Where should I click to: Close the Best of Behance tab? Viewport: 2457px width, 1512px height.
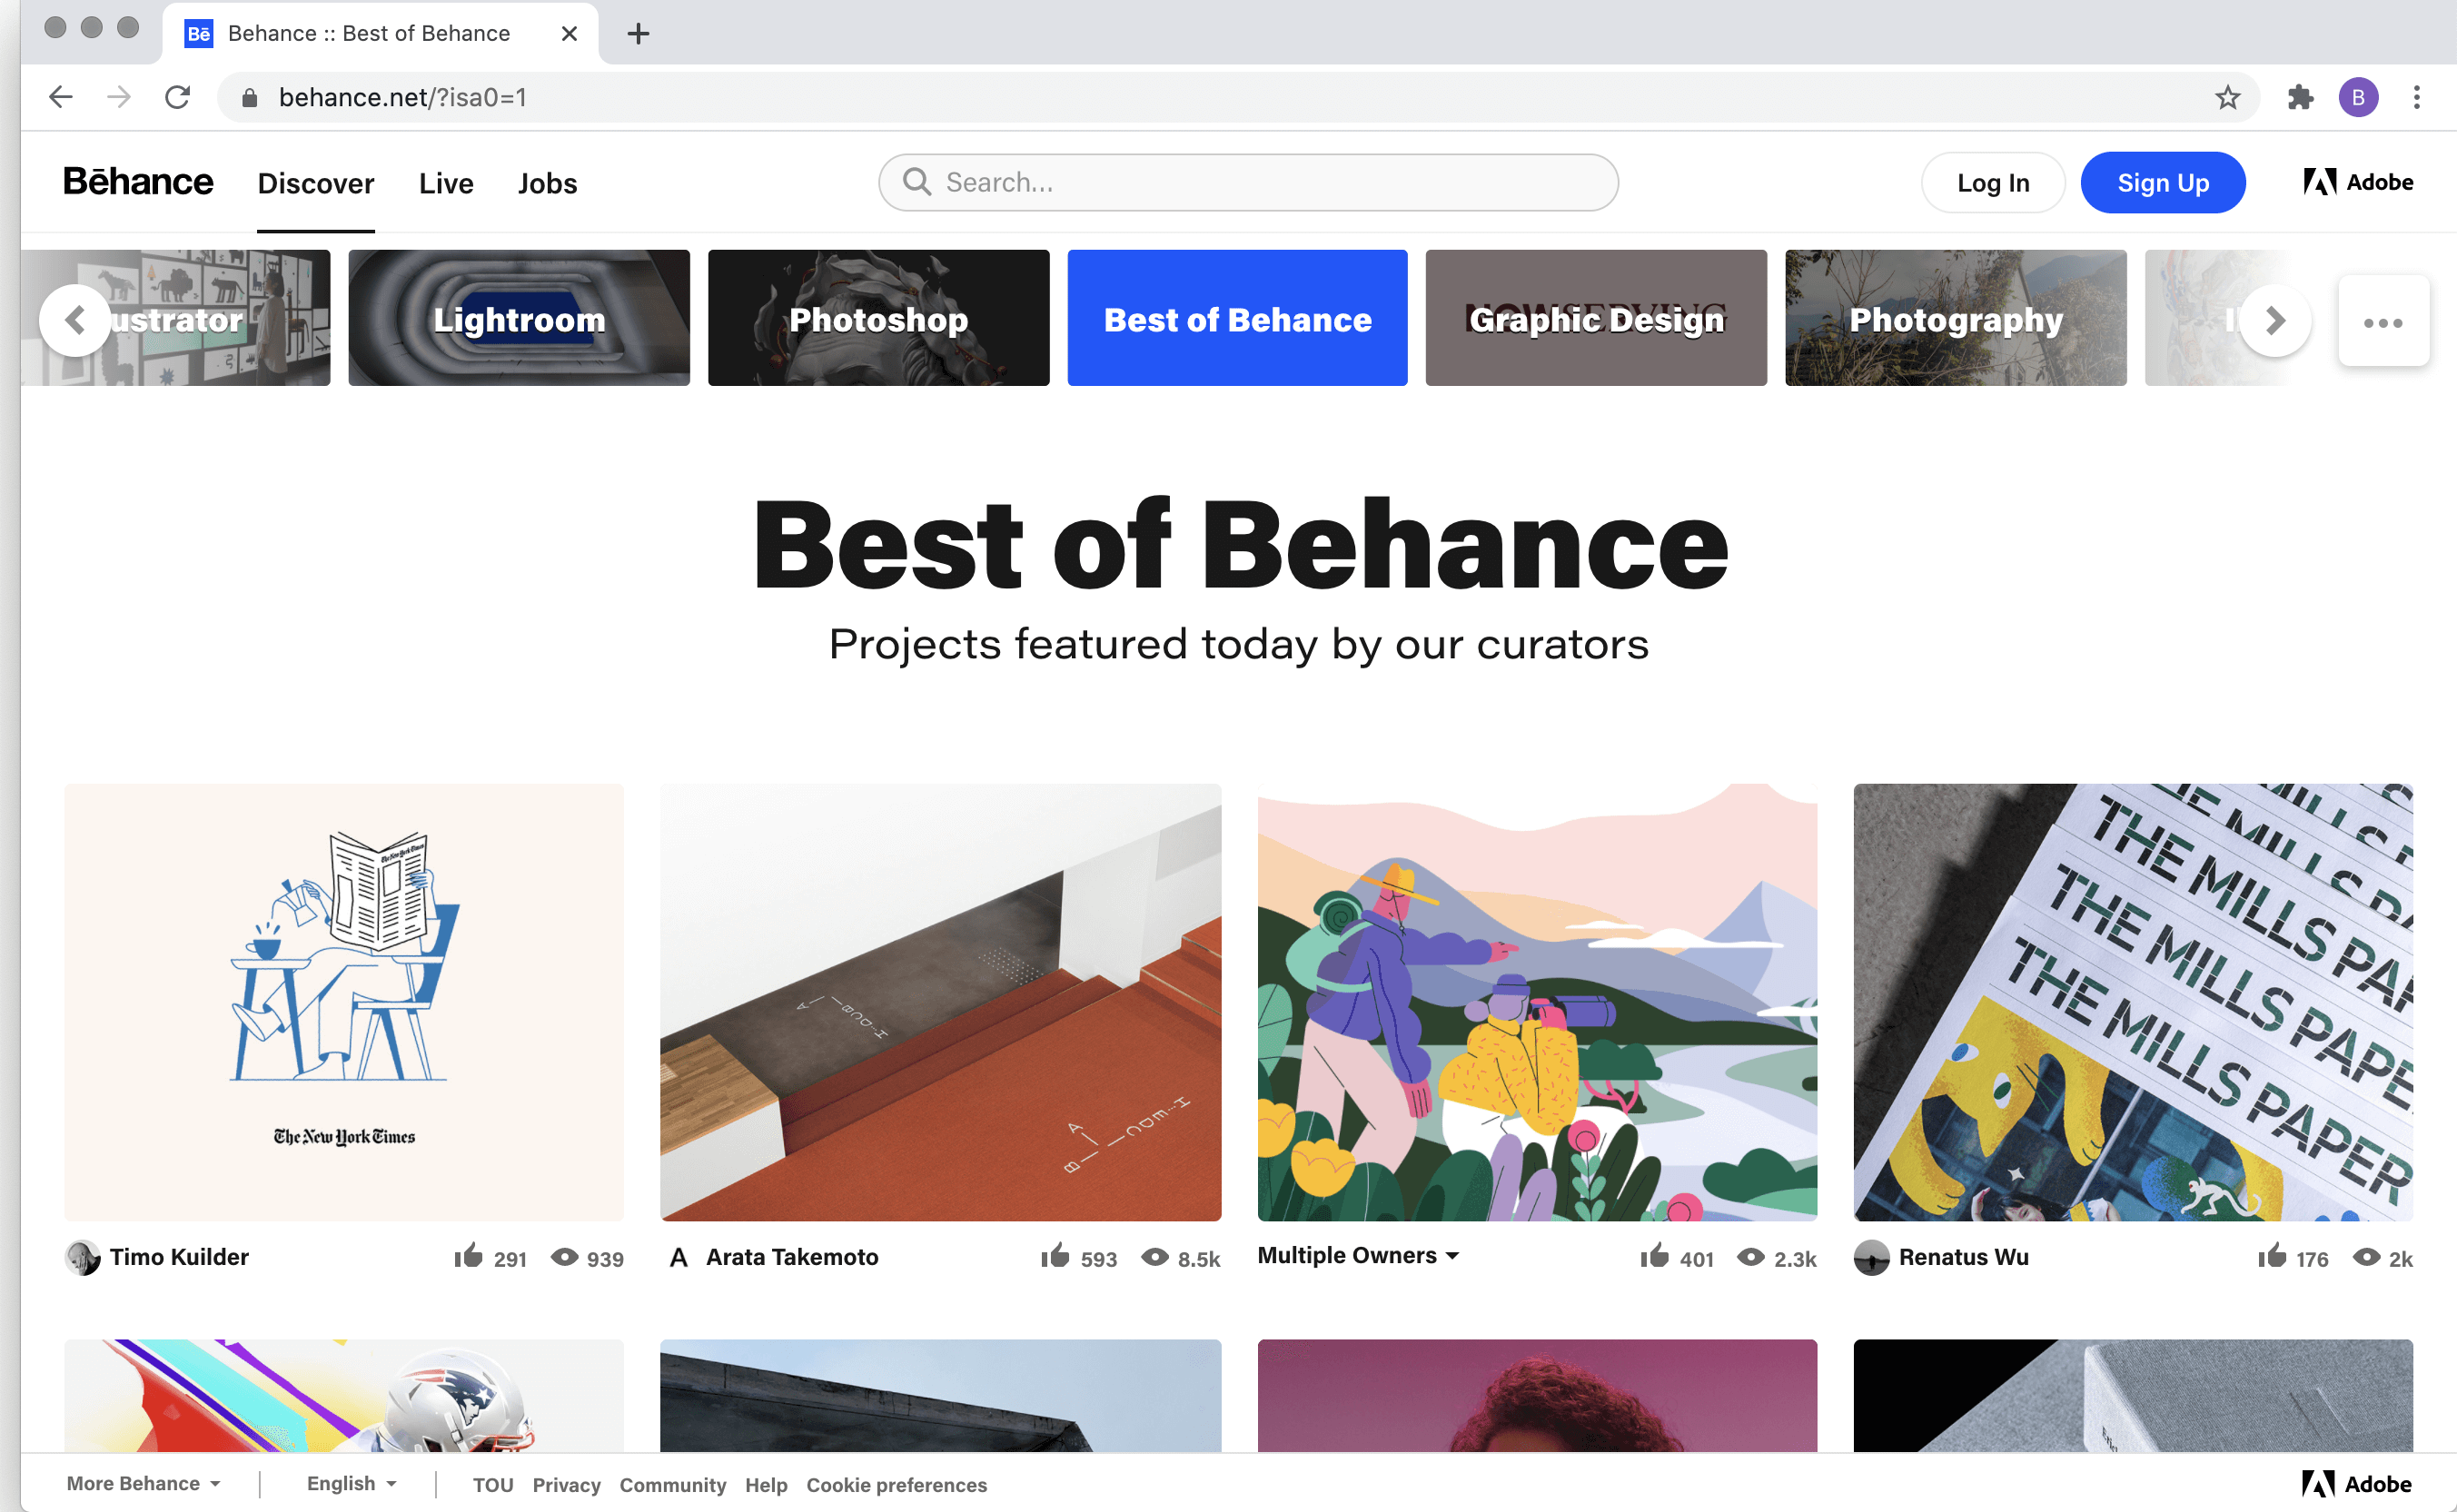click(x=569, y=34)
